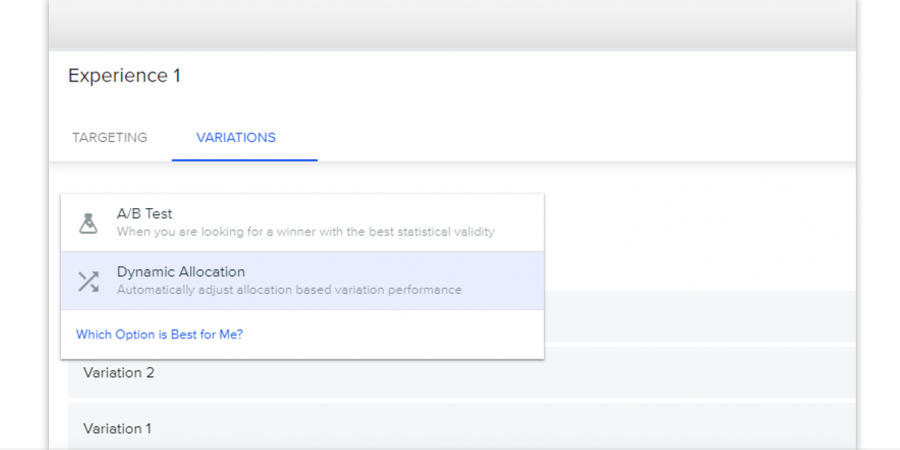Click the "Automatically adjust allocation" description text
The height and width of the screenshot is (450, 900).
(x=289, y=290)
